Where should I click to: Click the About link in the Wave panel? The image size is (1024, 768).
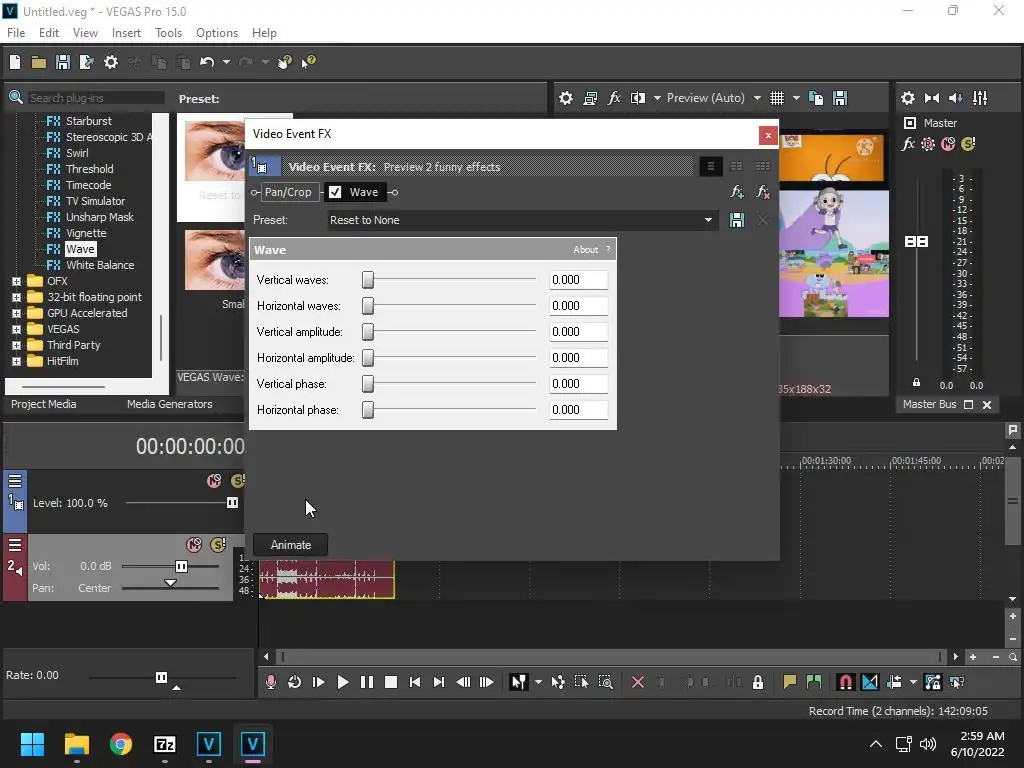tap(585, 249)
